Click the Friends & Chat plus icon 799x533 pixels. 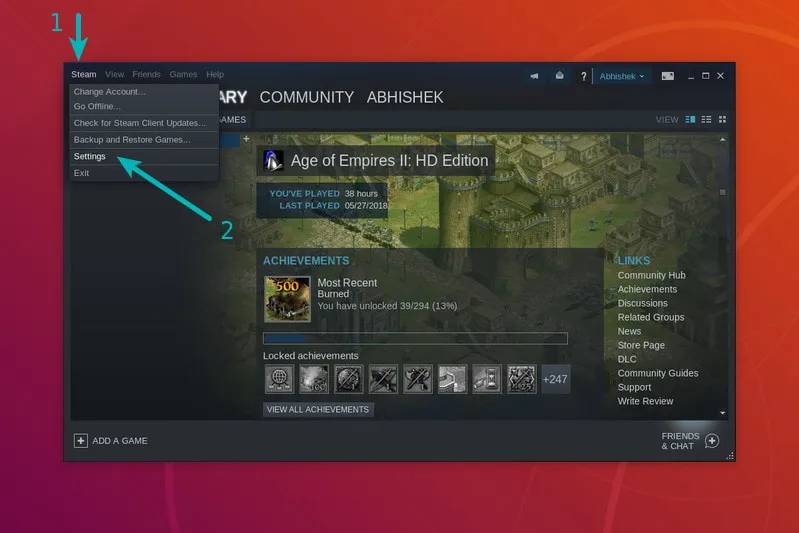712,441
